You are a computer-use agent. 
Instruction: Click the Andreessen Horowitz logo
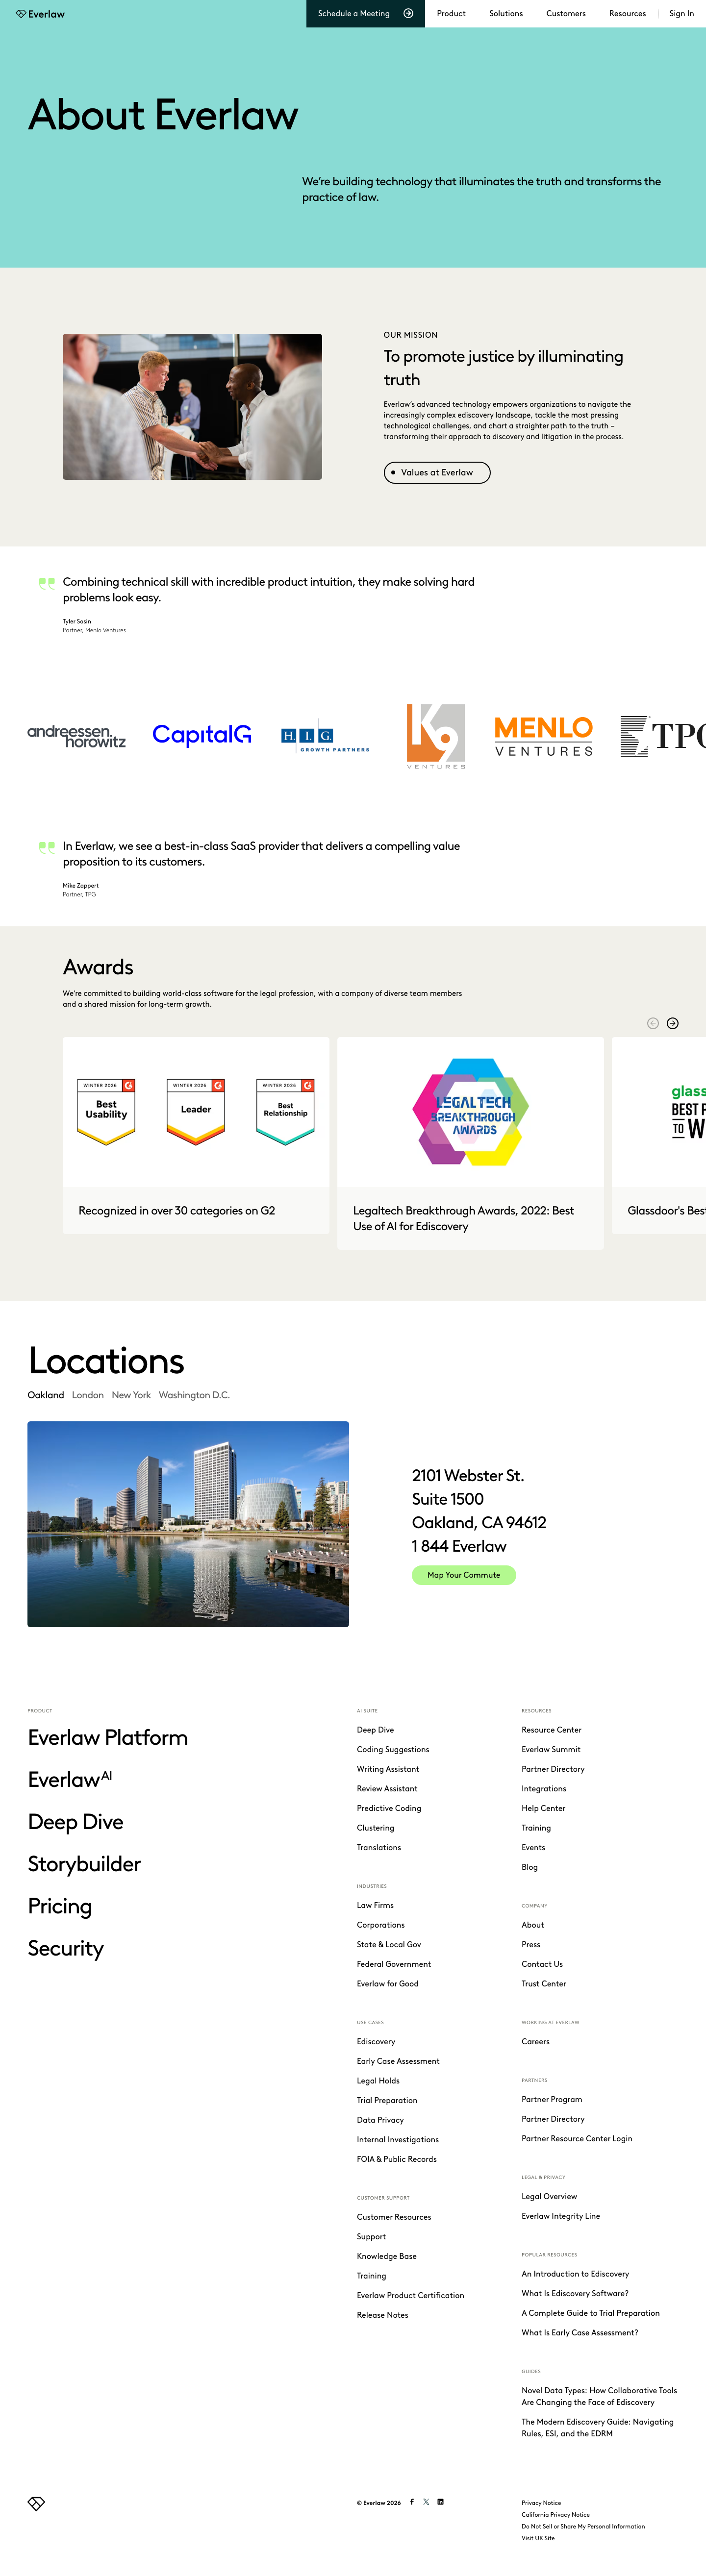77,737
